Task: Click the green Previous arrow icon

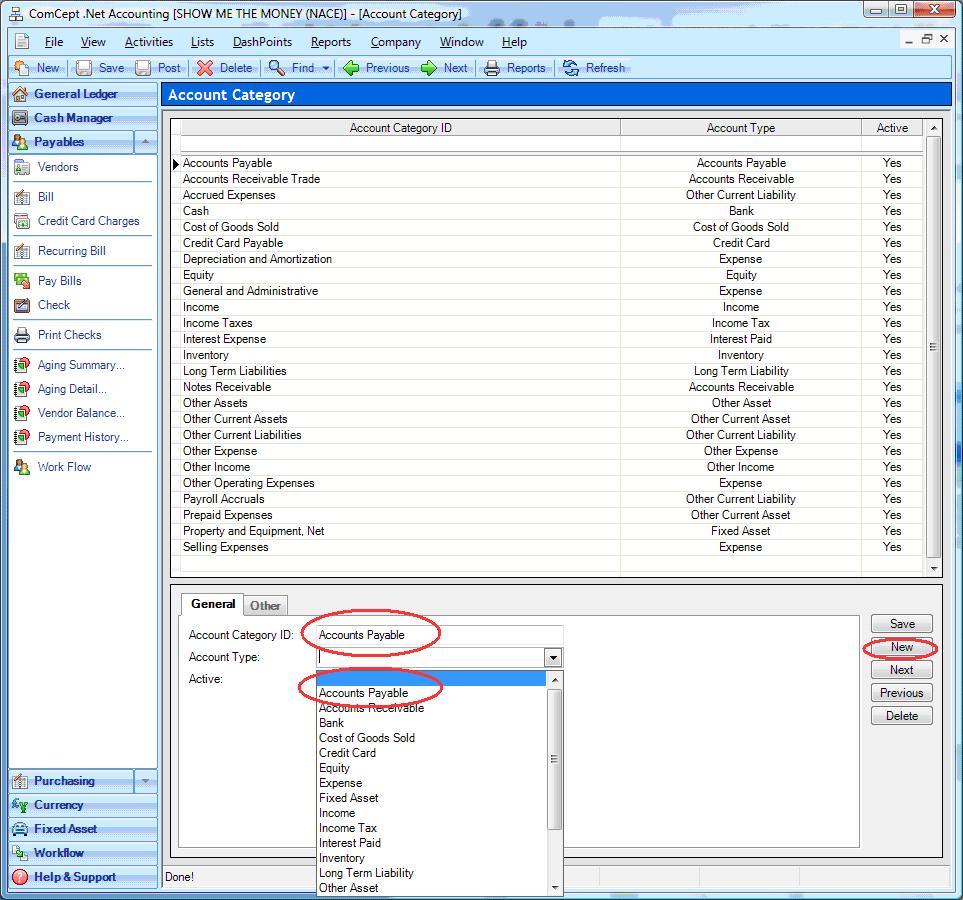Action: pos(351,68)
